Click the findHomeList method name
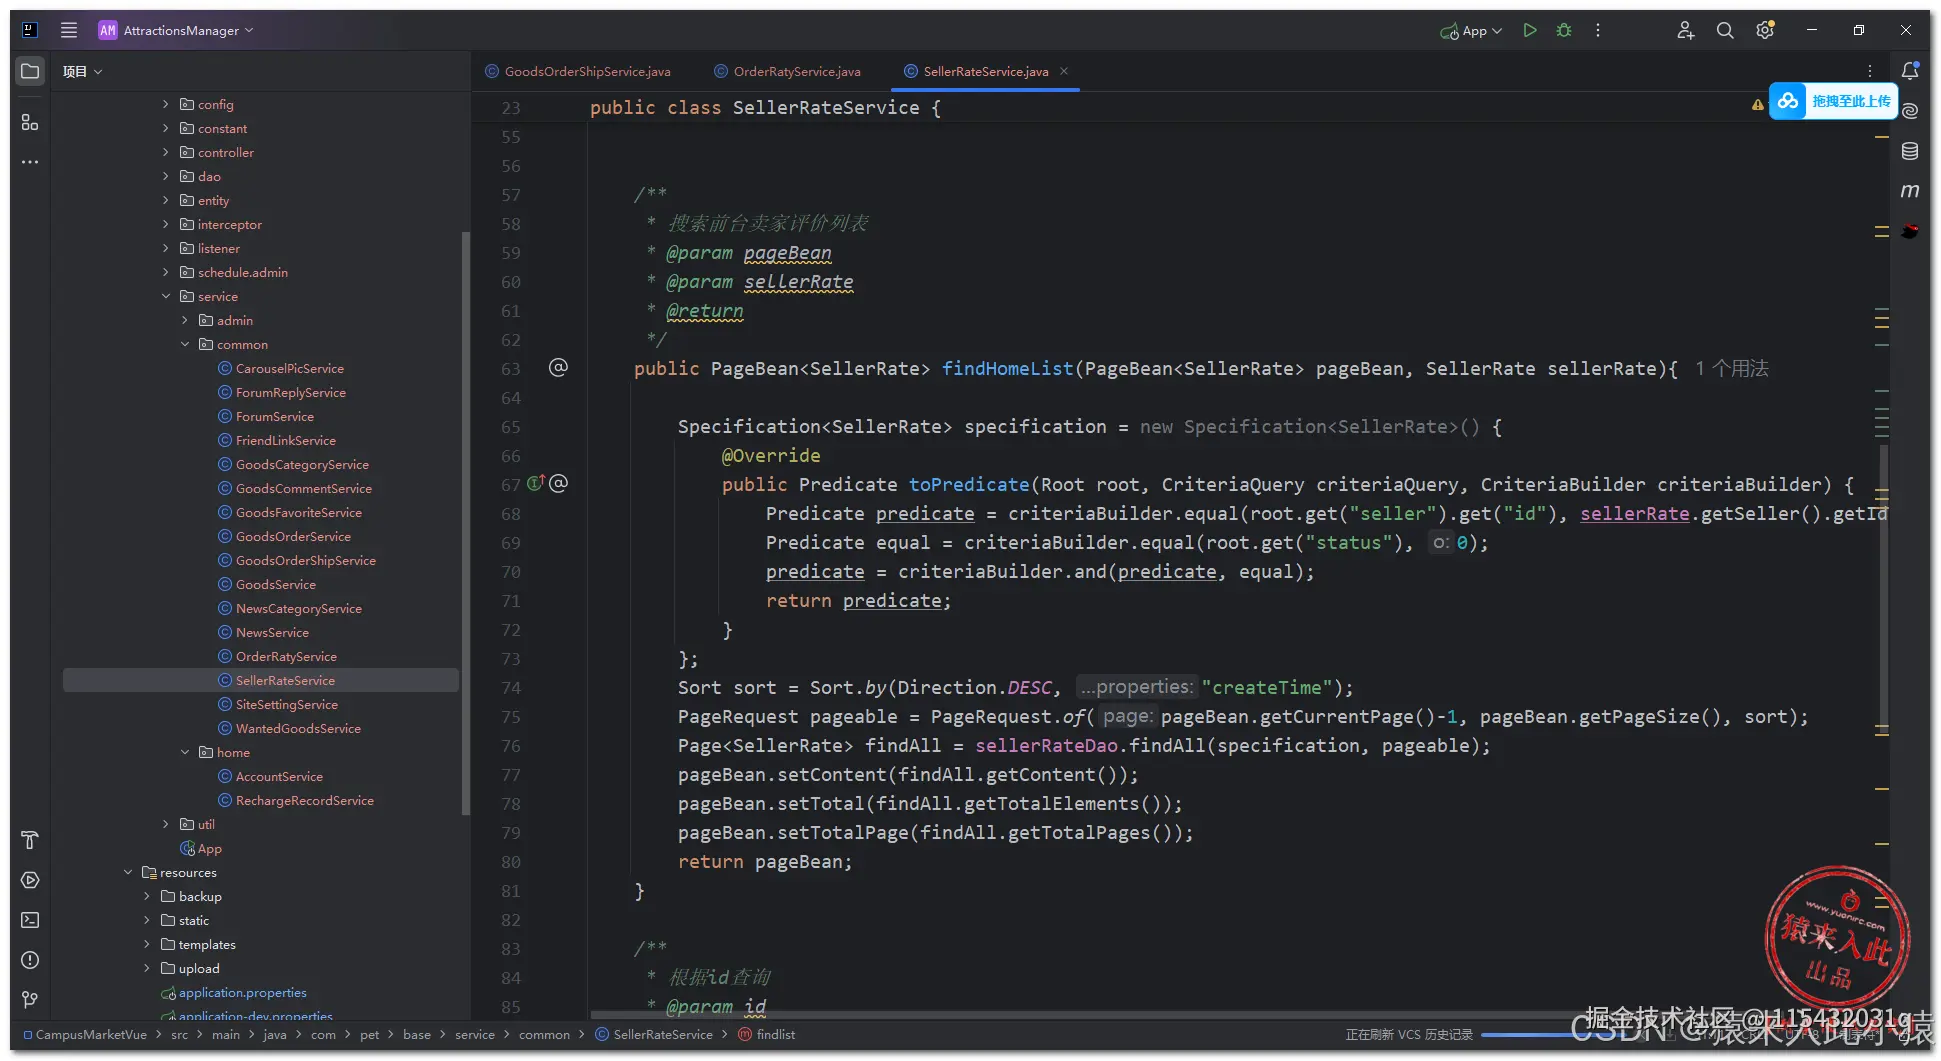Image resolution: width=1941 pixels, height=1061 pixels. click(x=1007, y=369)
